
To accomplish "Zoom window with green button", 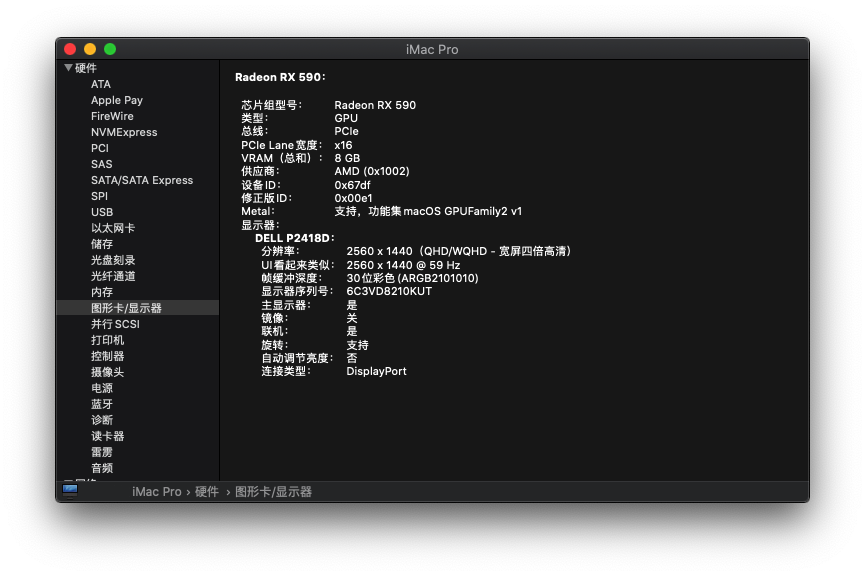I will click(110, 49).
